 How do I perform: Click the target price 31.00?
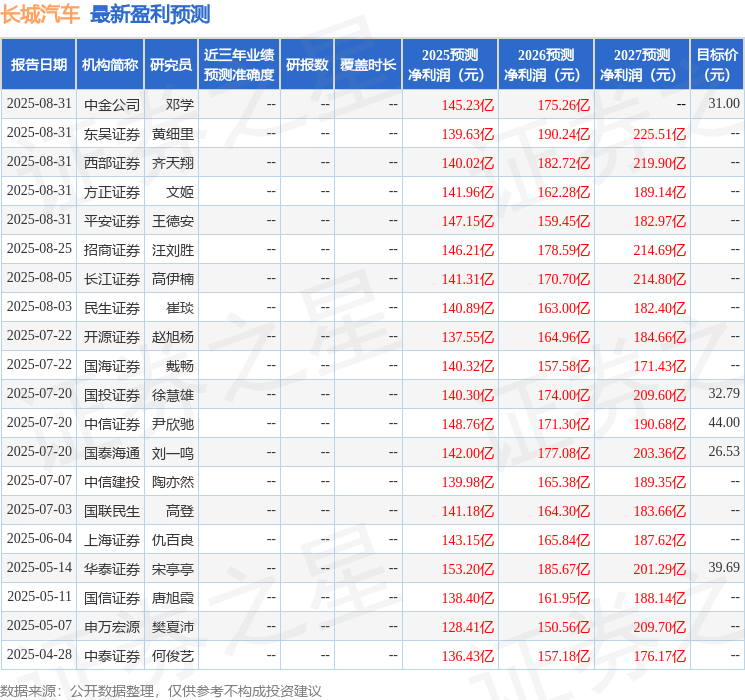click(724, 103)
